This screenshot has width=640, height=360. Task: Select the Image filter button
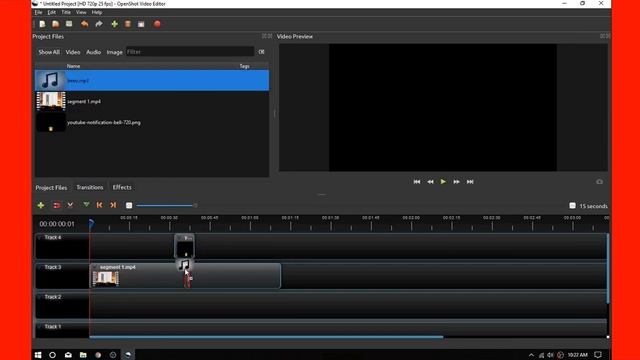[114, 52]
